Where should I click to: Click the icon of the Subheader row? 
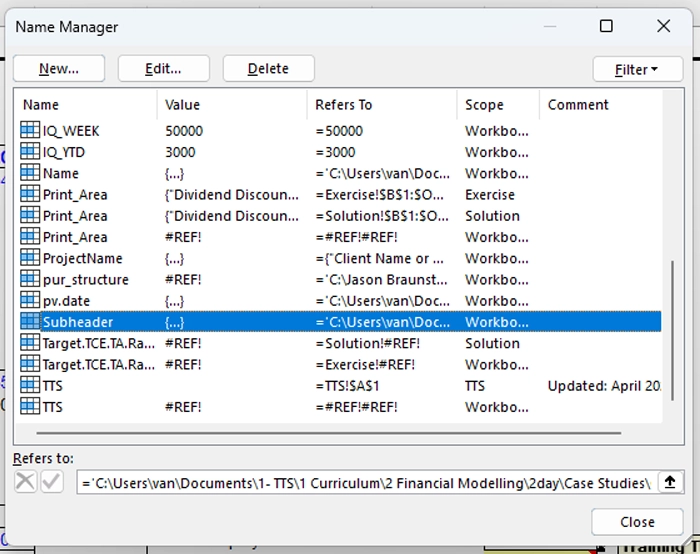pyautogui.click(x=30, y=321)
